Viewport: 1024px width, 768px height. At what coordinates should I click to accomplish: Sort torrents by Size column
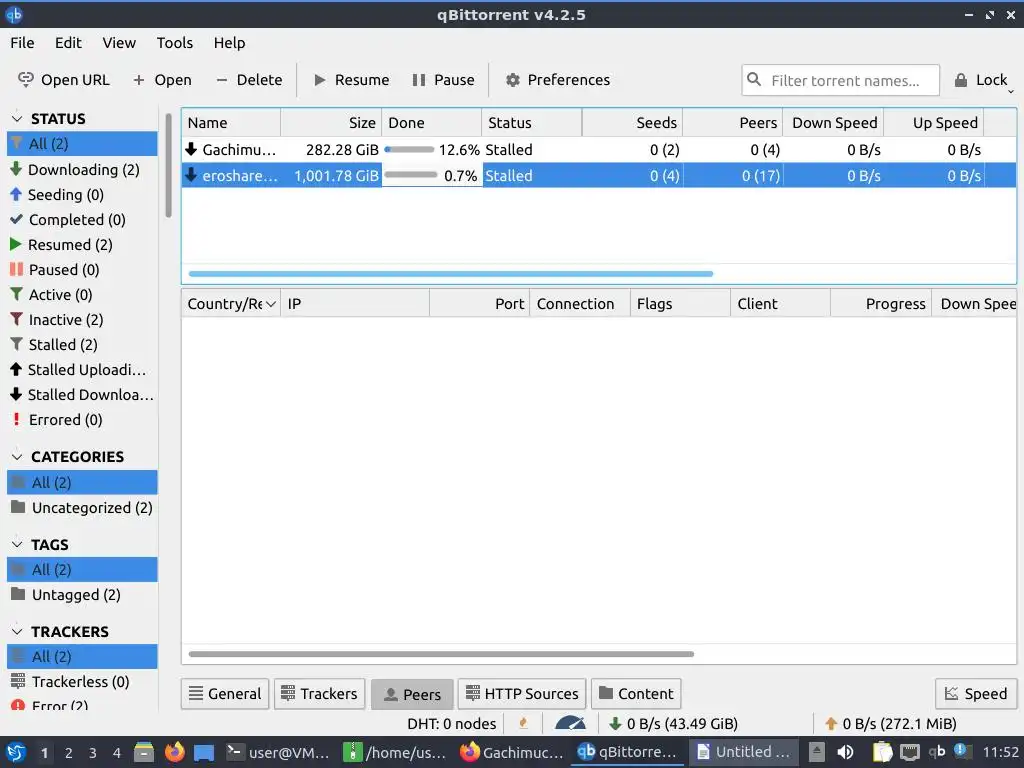pyautogui.click(x=331, y=123)
